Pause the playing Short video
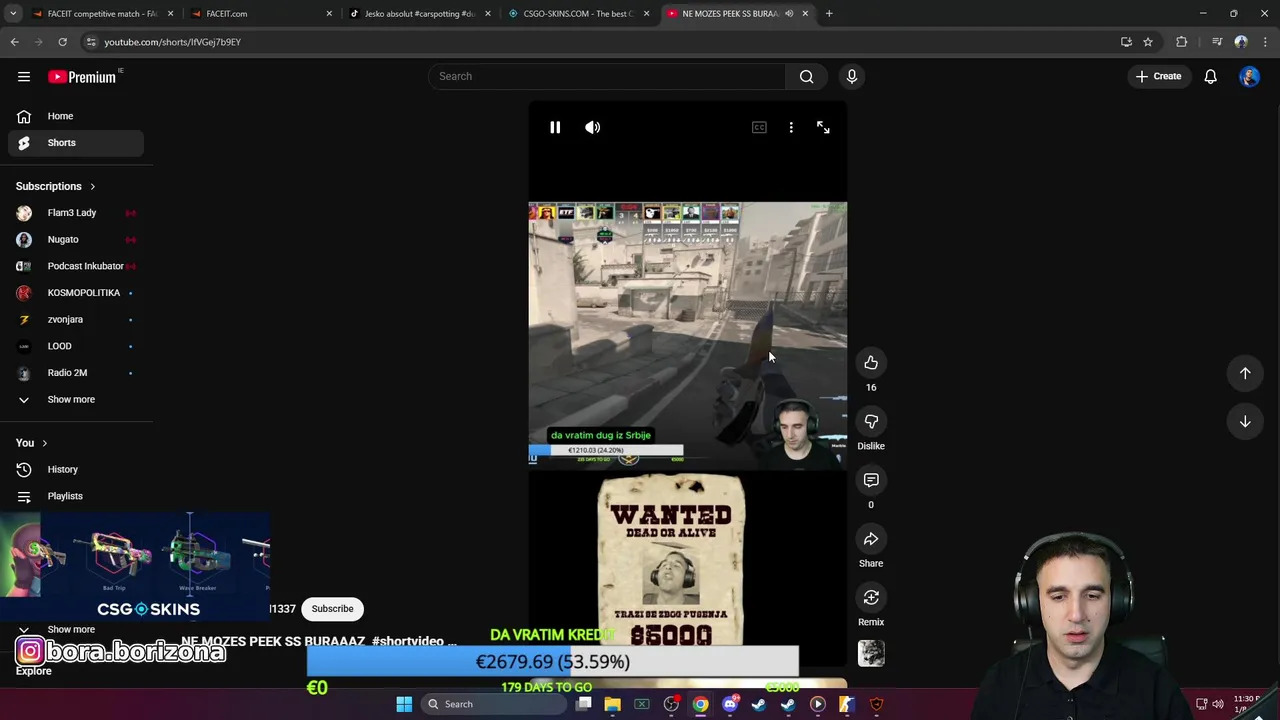Screen dimensions: 1280x720 tap(555, 127)
